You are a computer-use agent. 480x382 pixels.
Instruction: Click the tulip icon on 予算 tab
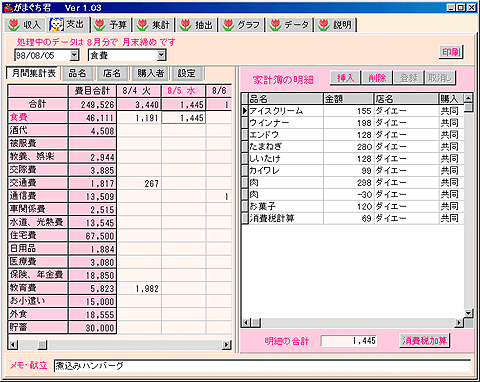(100, 25)
